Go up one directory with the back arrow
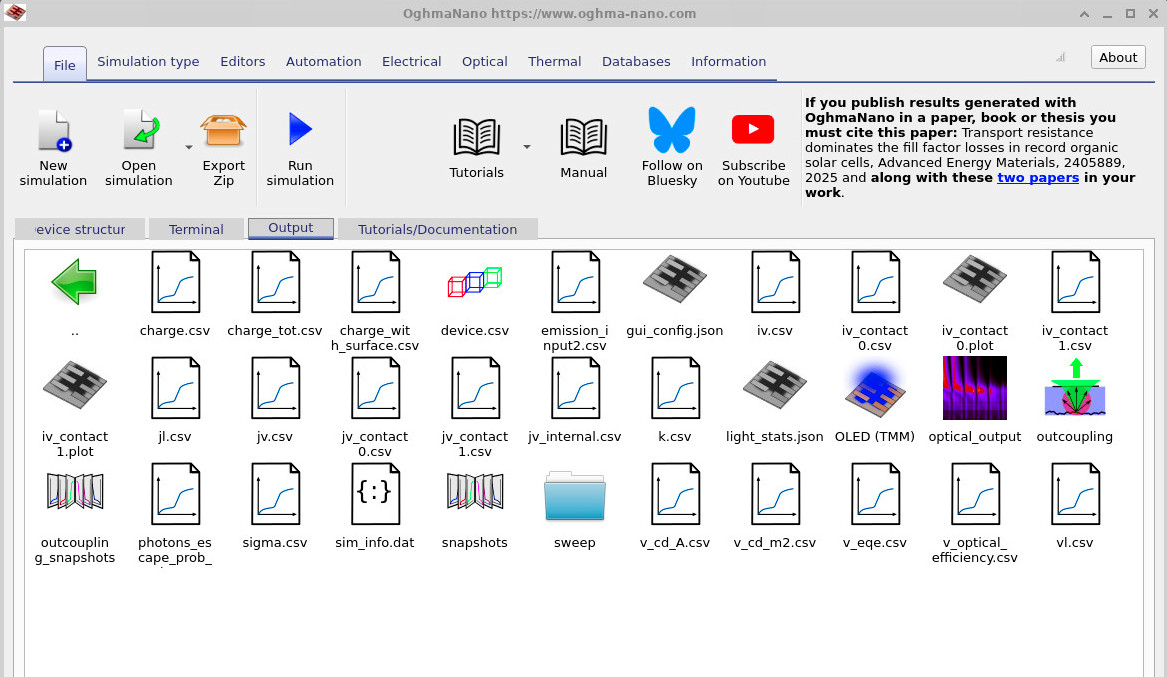1167x677 pixels. pos(74,281)
